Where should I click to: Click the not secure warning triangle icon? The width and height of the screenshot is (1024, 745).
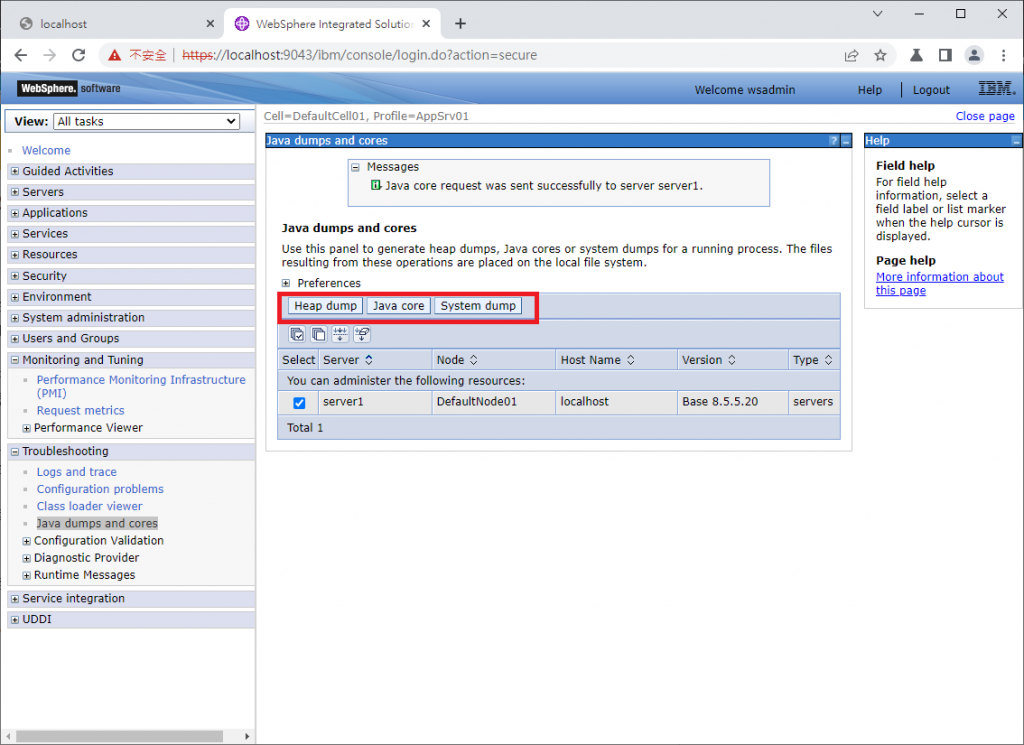click(114, 55)
